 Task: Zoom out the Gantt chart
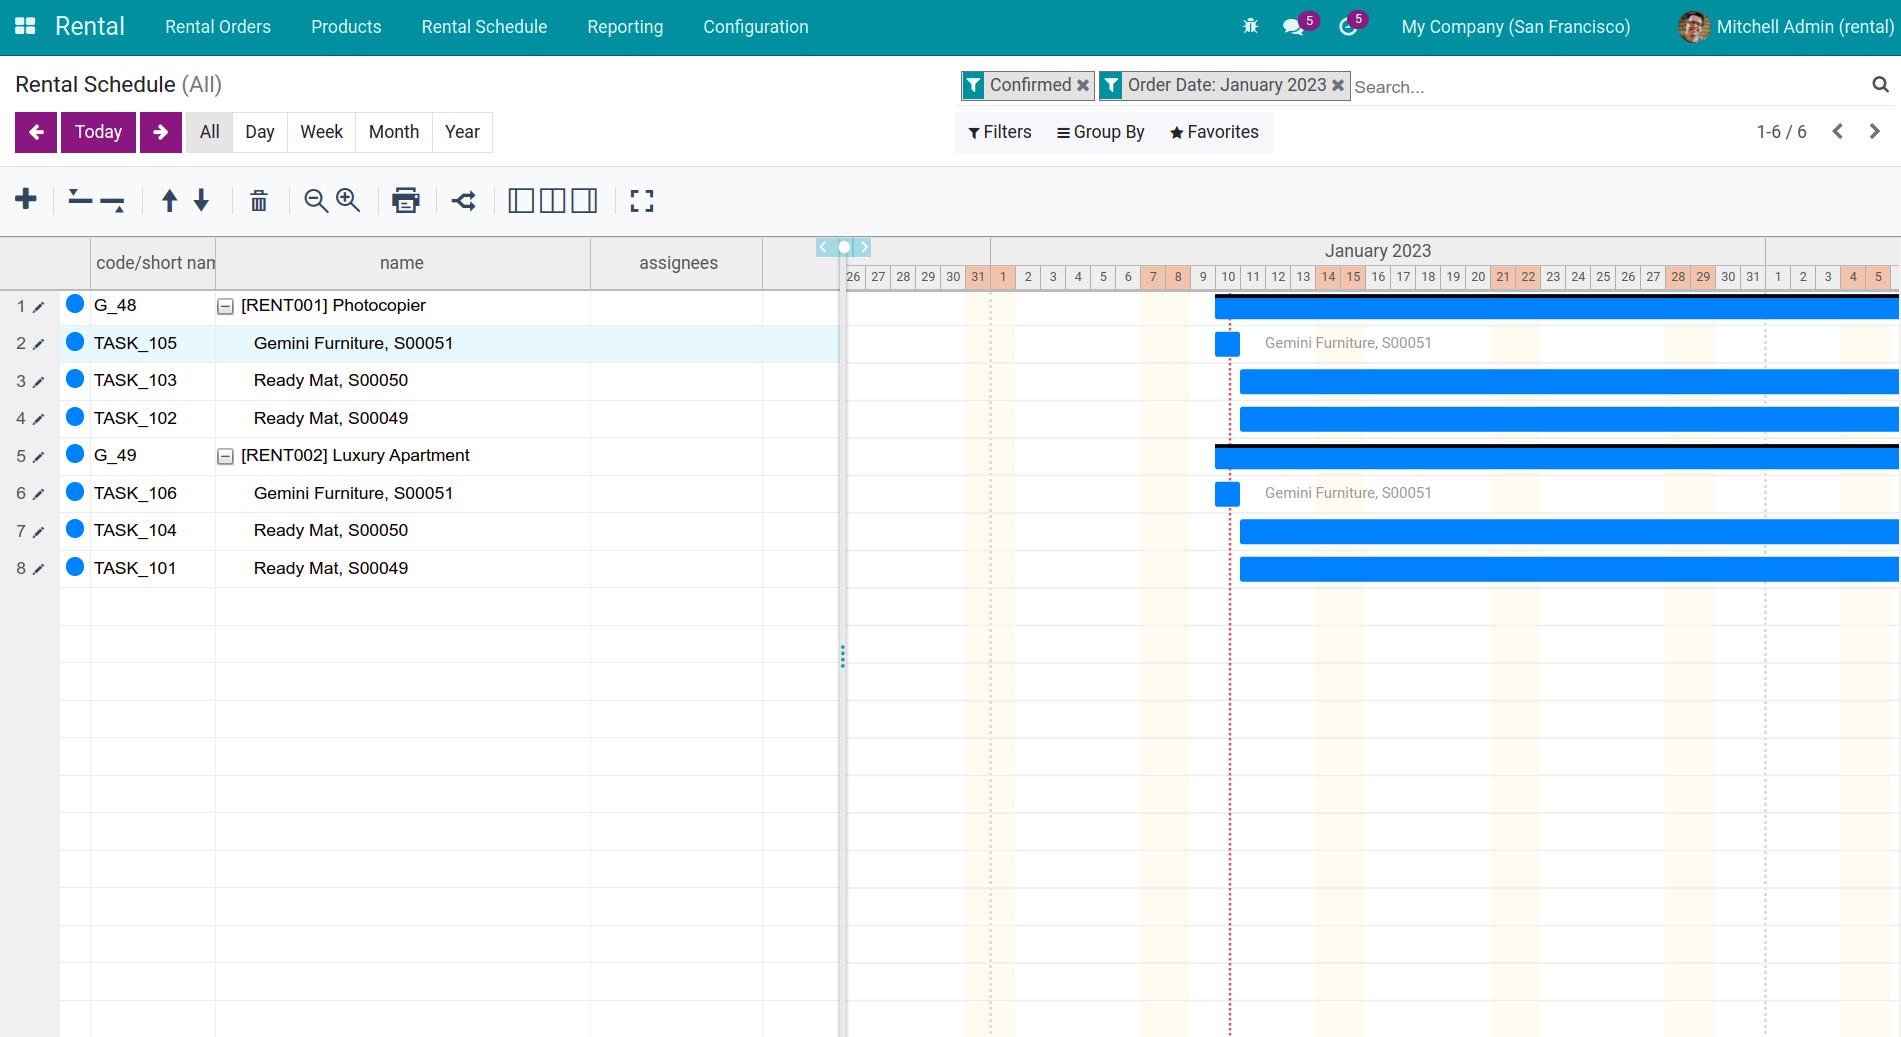pyautogui.click(x=316, y=201)
